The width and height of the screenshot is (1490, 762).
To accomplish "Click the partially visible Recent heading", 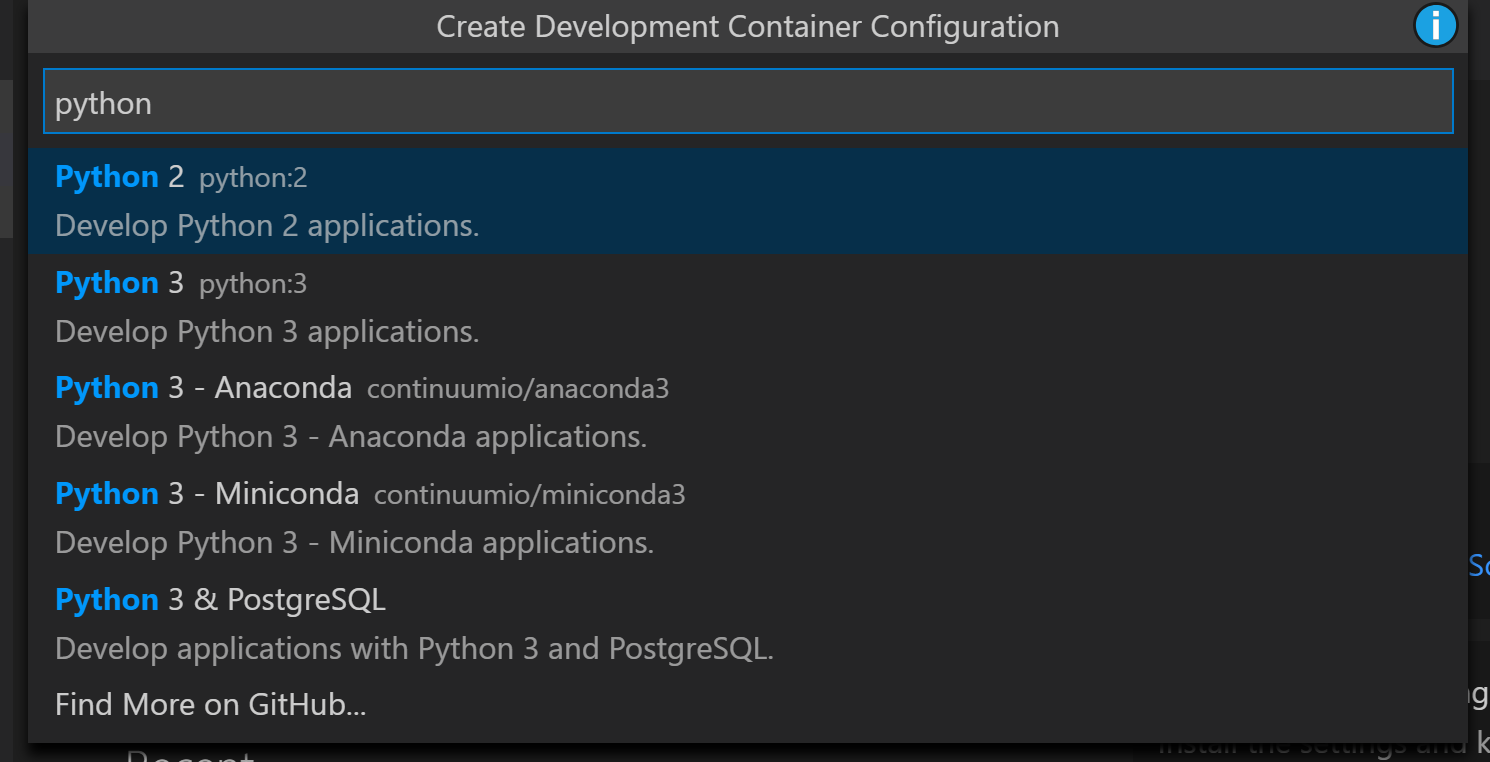I will [190, 756].
